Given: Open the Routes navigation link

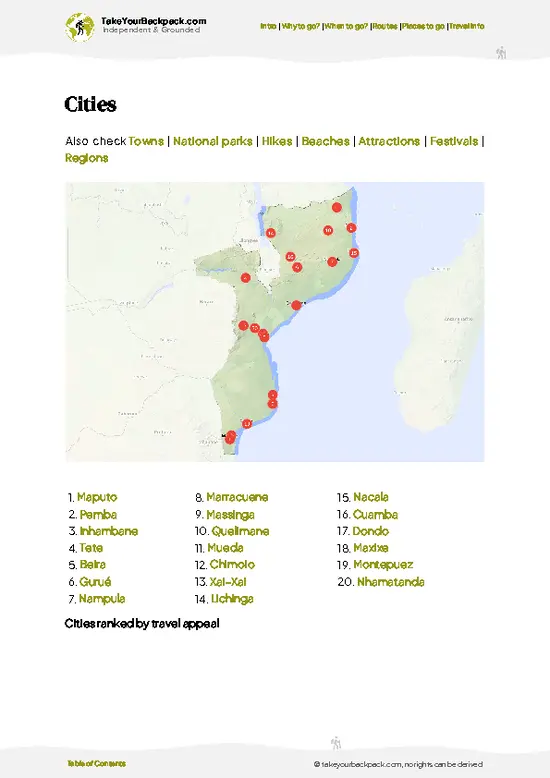Looking at the screenshot, I should pyautogui.click(x=385, y=26).
